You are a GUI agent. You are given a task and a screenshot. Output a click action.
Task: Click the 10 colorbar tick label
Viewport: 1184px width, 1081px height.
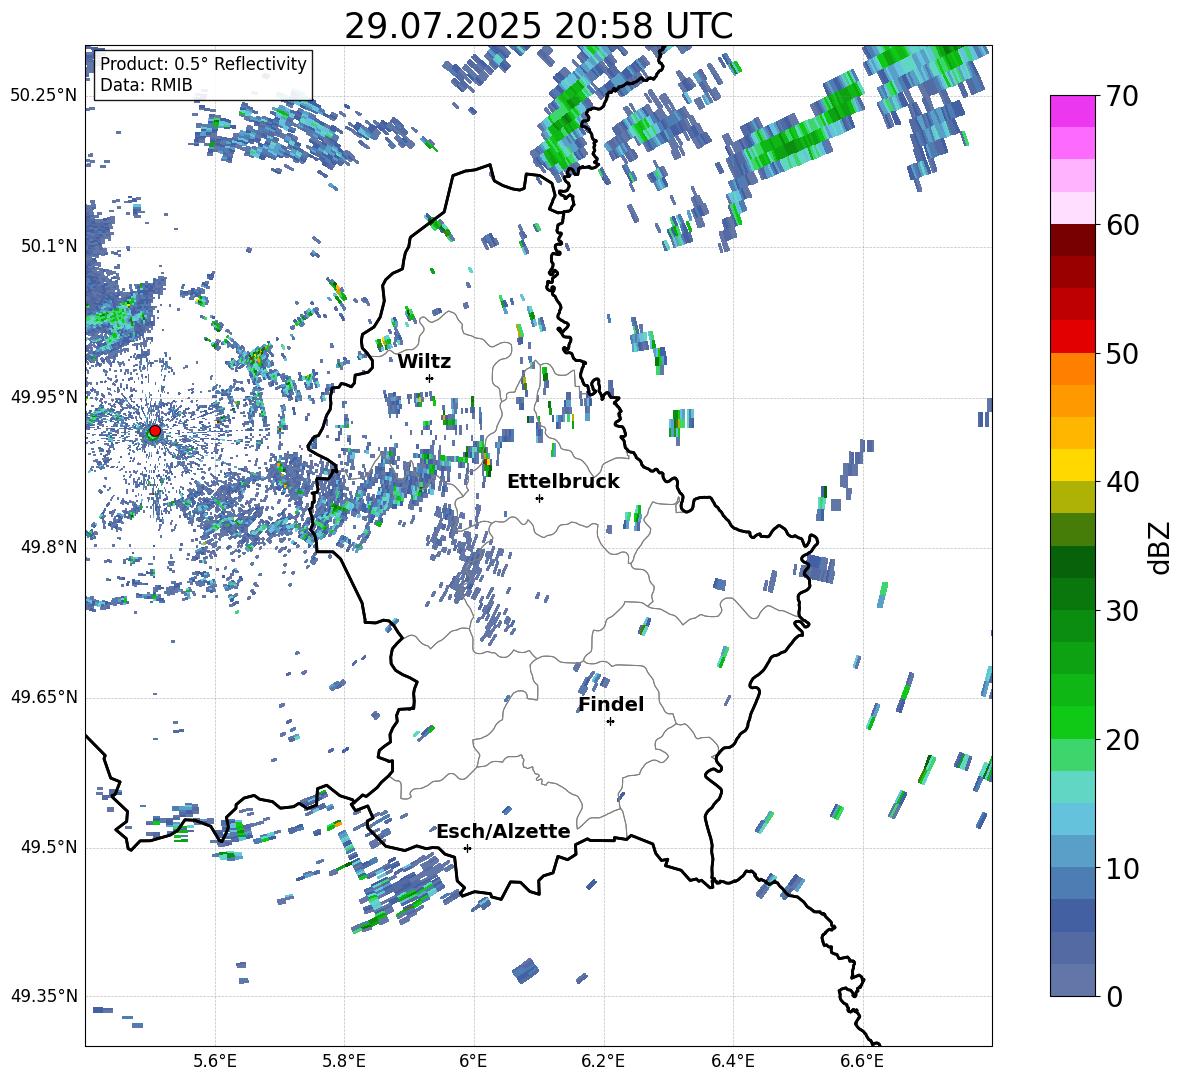coord(1122,868)
